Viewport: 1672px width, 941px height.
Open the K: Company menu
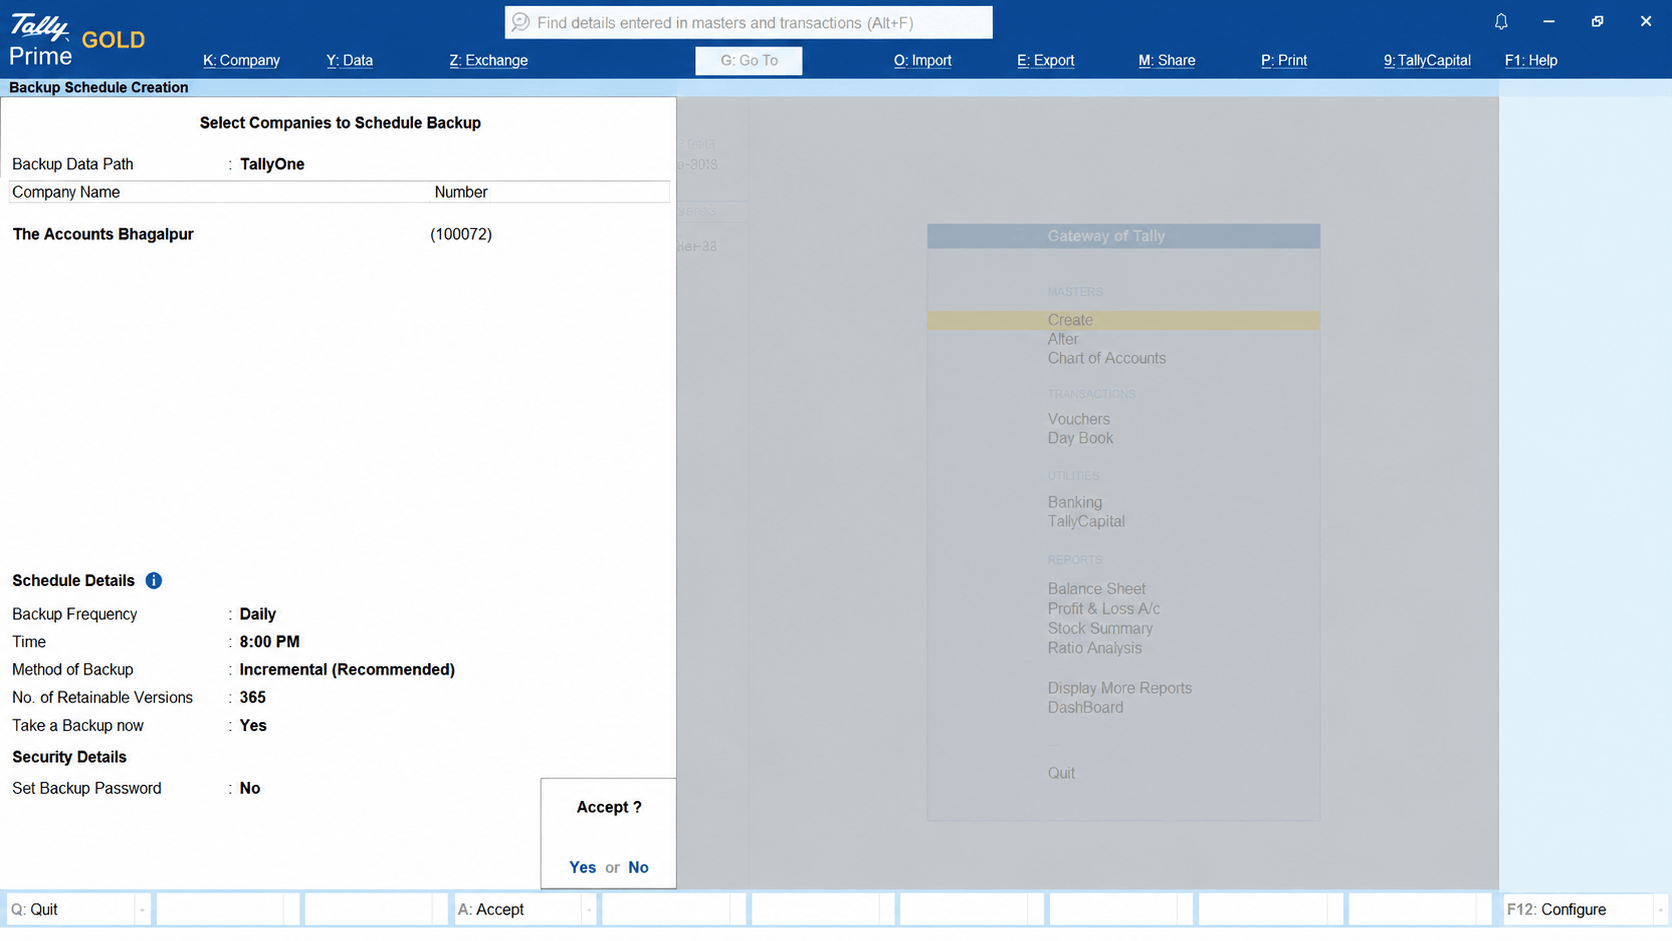click(241, 60)
